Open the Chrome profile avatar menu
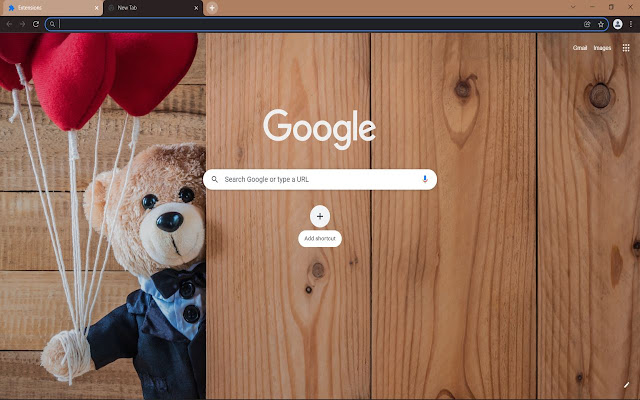The height and width of the screenshot is (400, 640). coord(618,24)
